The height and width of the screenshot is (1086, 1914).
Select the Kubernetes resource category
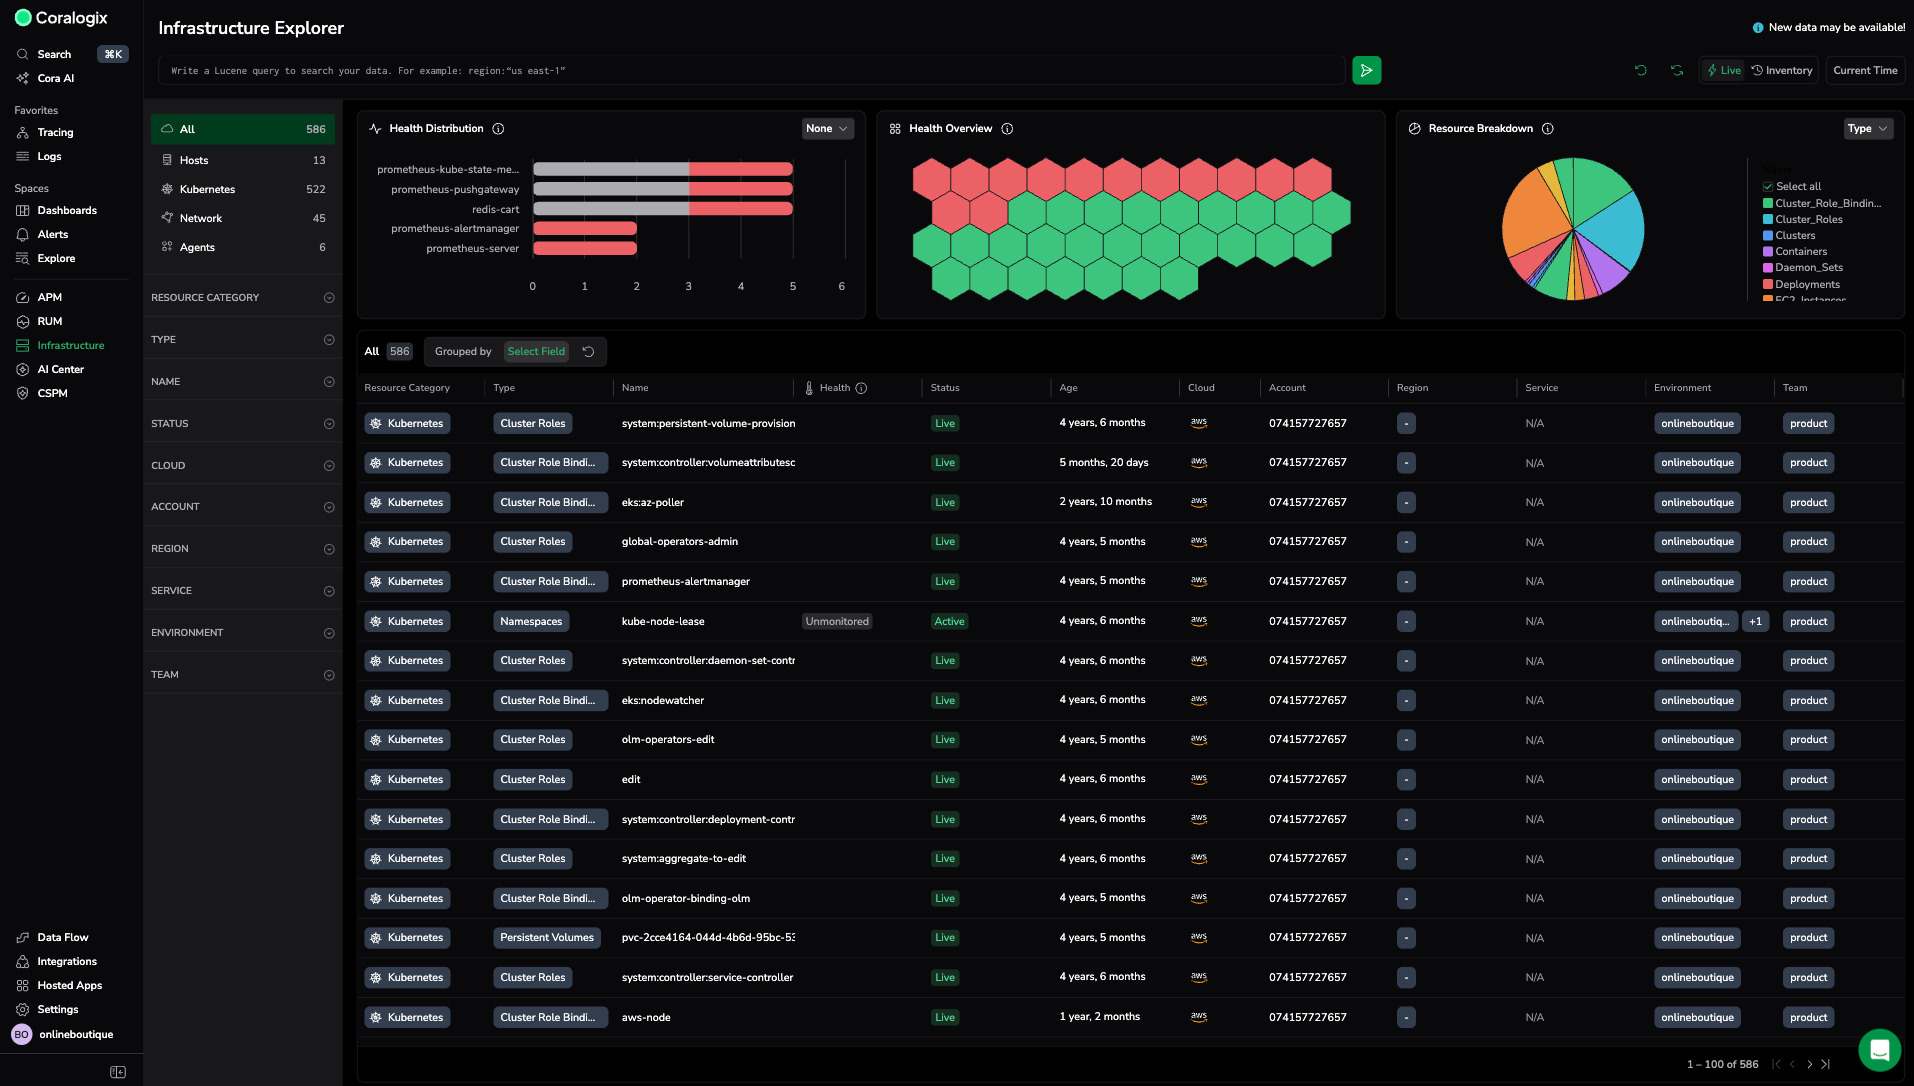(207, 190)
